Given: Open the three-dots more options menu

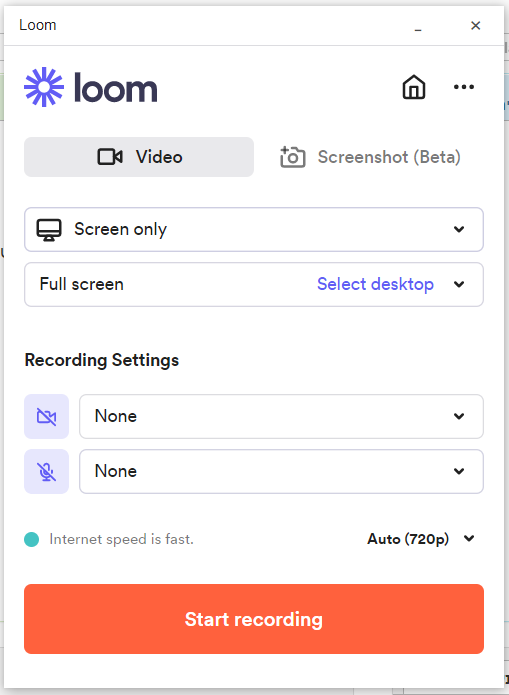Looking at the screenshot, I should point(464,87).
